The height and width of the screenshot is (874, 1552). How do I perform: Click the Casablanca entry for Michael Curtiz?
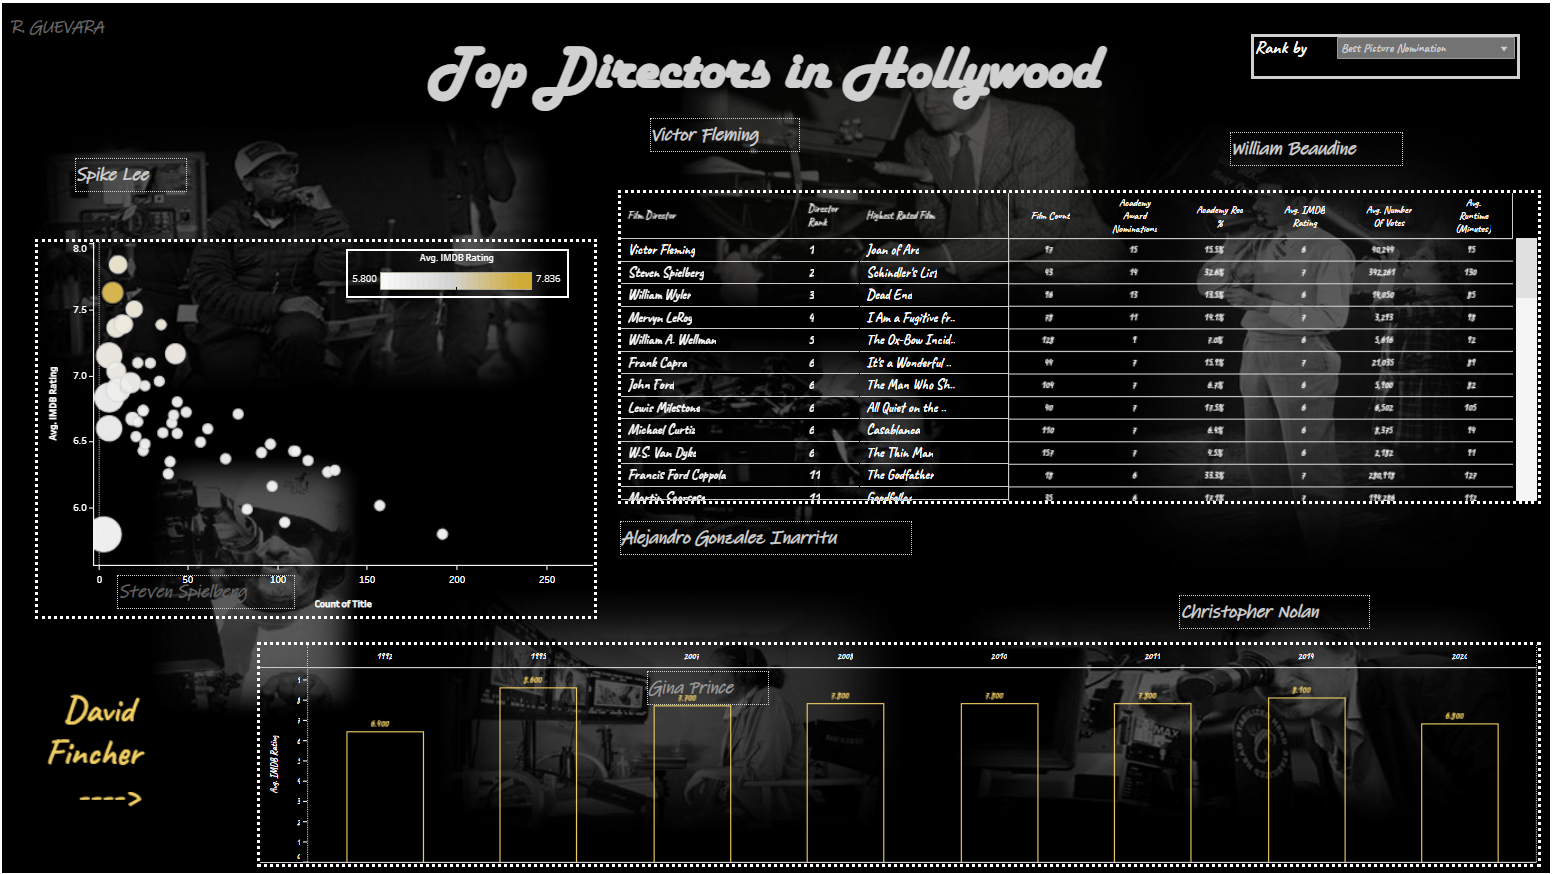click(x=894, y=430)
